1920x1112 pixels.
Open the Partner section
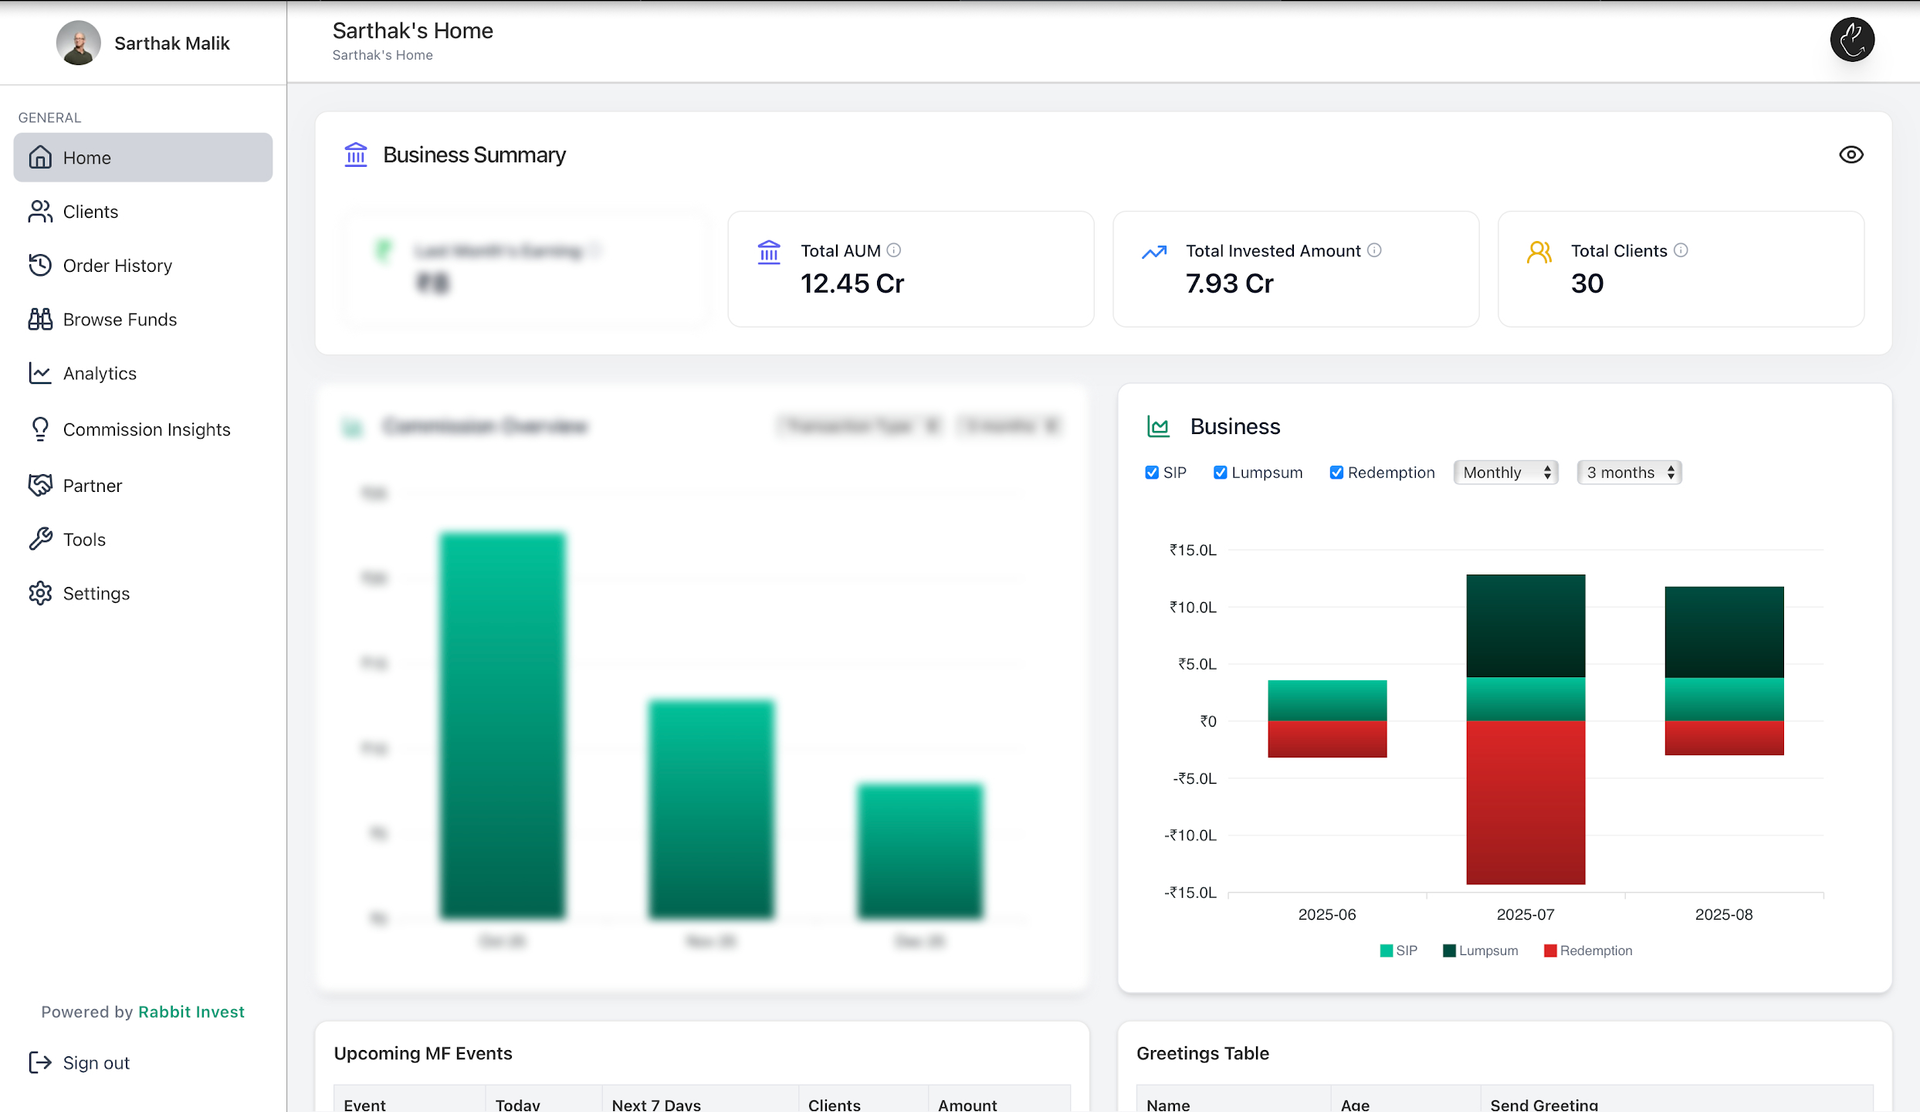[x=91, y=485]
